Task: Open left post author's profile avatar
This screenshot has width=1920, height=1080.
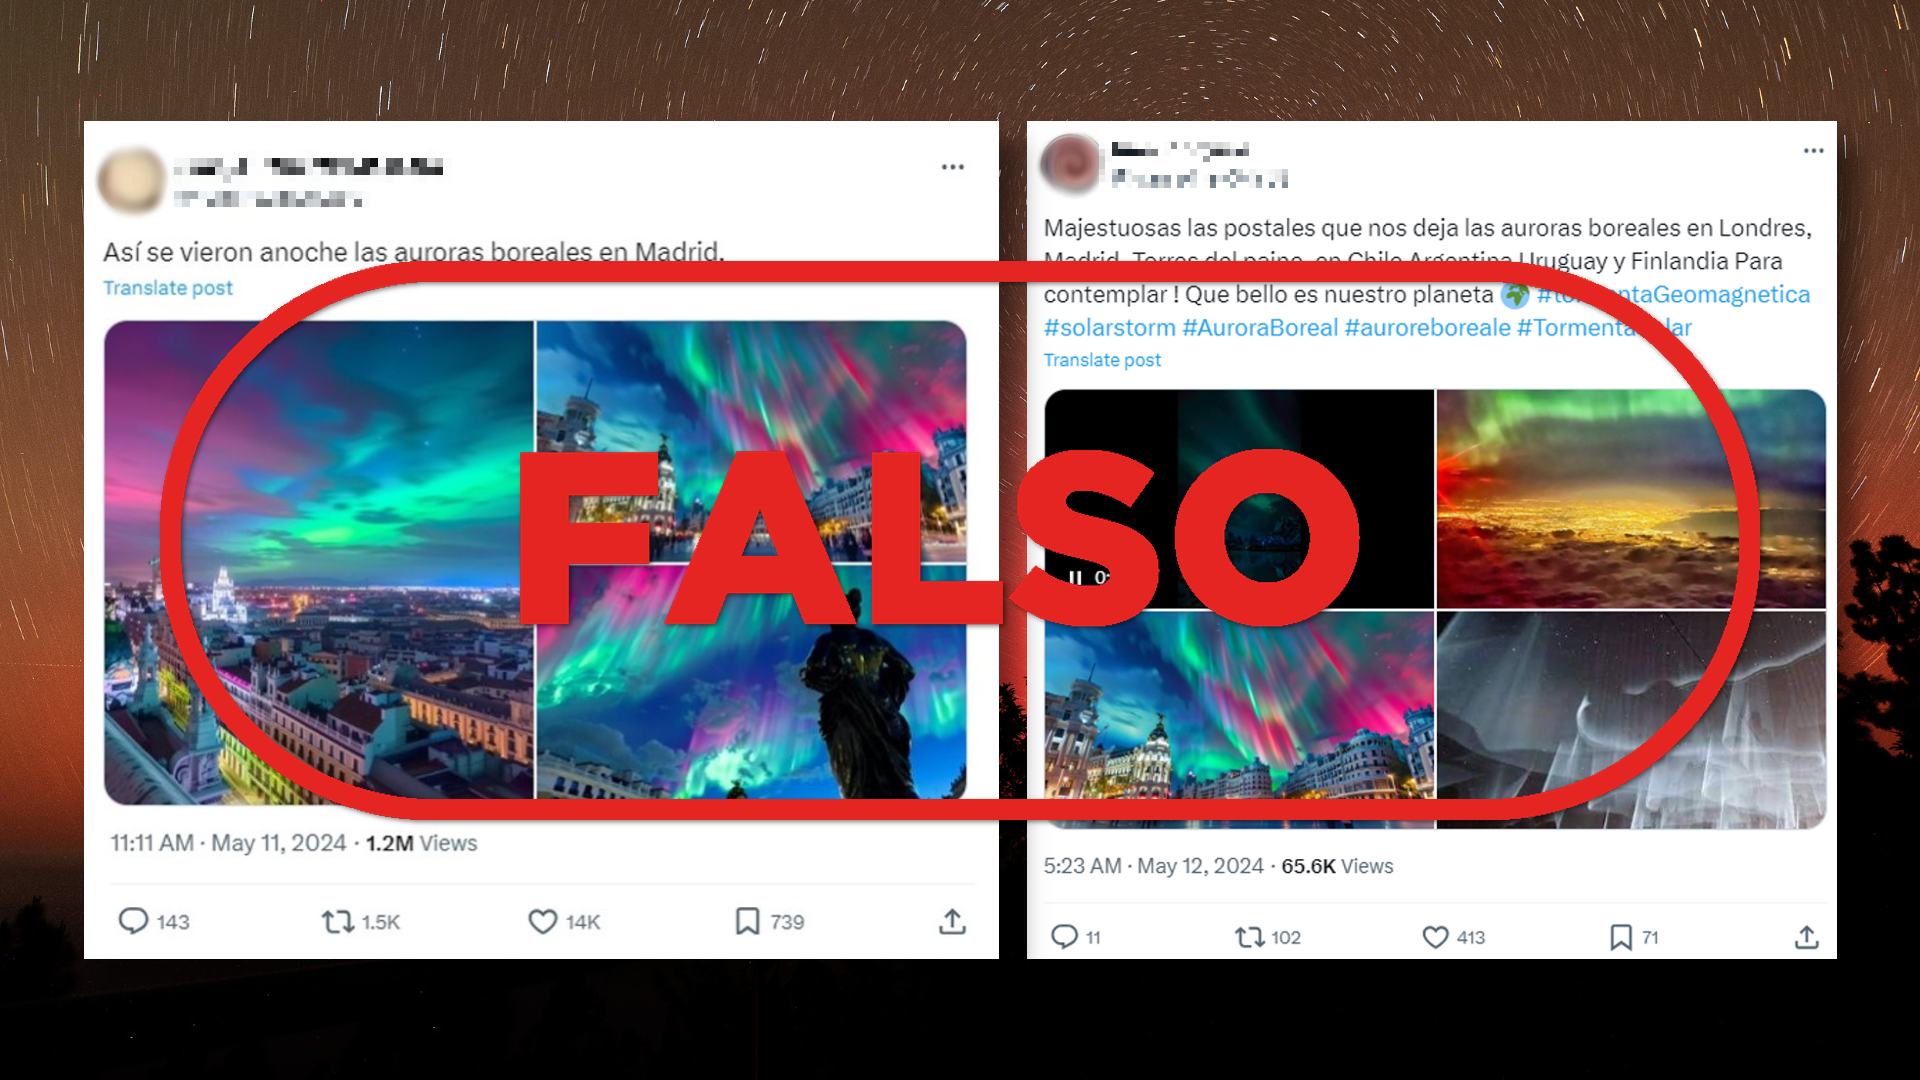Action: point(131,181)
